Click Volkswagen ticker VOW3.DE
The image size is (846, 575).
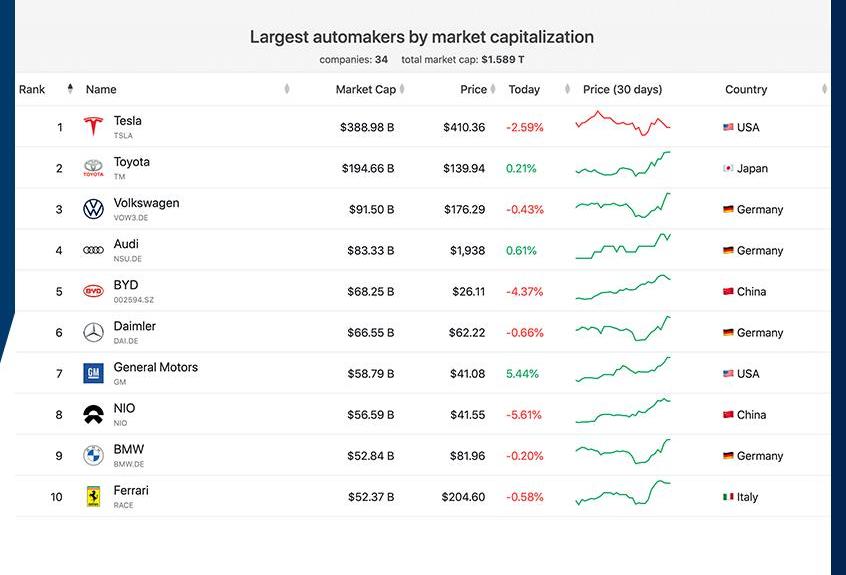[131, 218]
